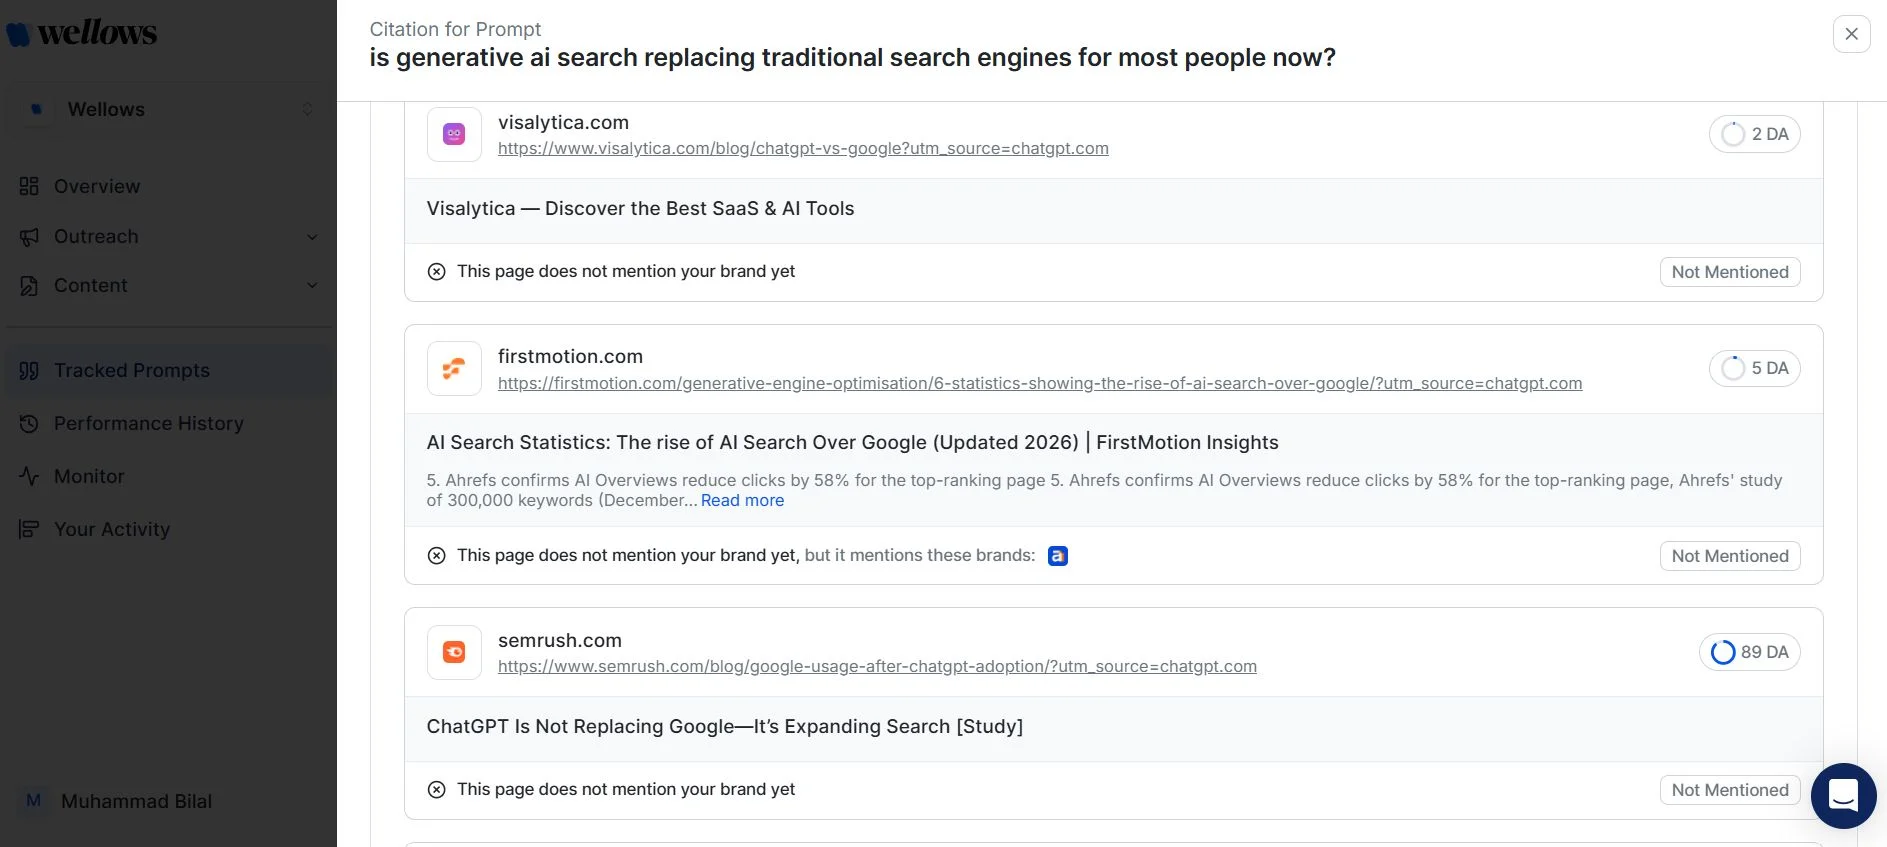Image resolution: width=1887 pixels, height=847 pixels.
Task: Click title 'Visalytica — Discover the Best SaaS & AI Tools'
Action: coord(640,208)
